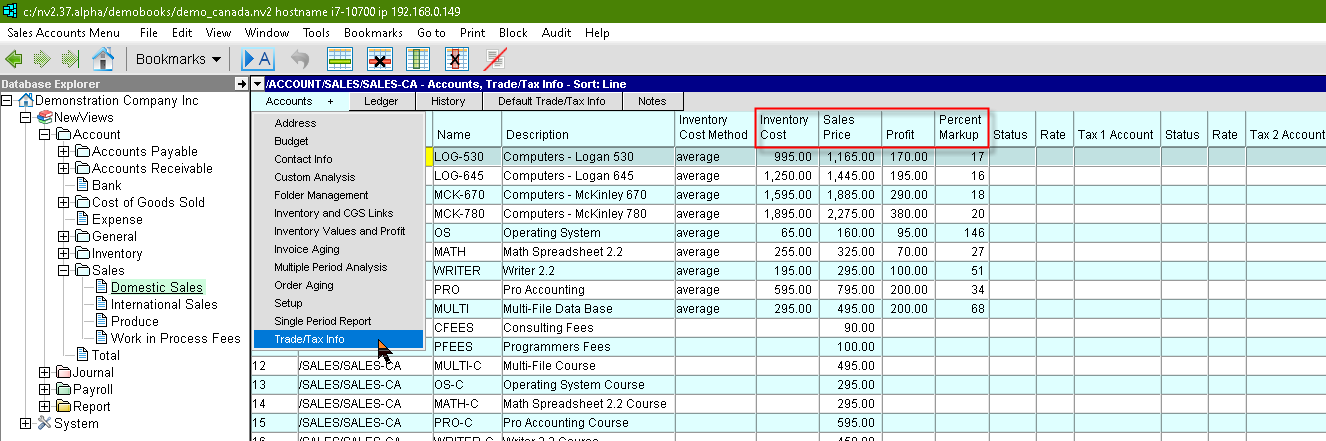Open the Bookmarks dropdown in toolbar
Screen dimensions: 1326x441
178,59
